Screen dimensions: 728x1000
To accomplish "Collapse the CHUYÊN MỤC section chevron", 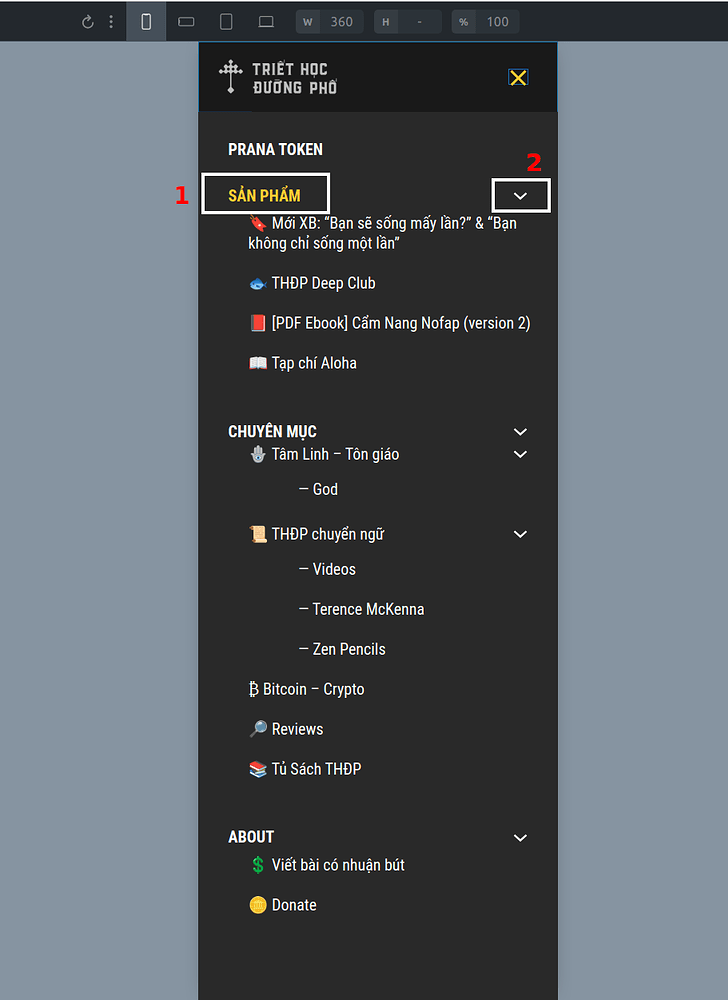I will pyautogui.click(x=520, y=431).
